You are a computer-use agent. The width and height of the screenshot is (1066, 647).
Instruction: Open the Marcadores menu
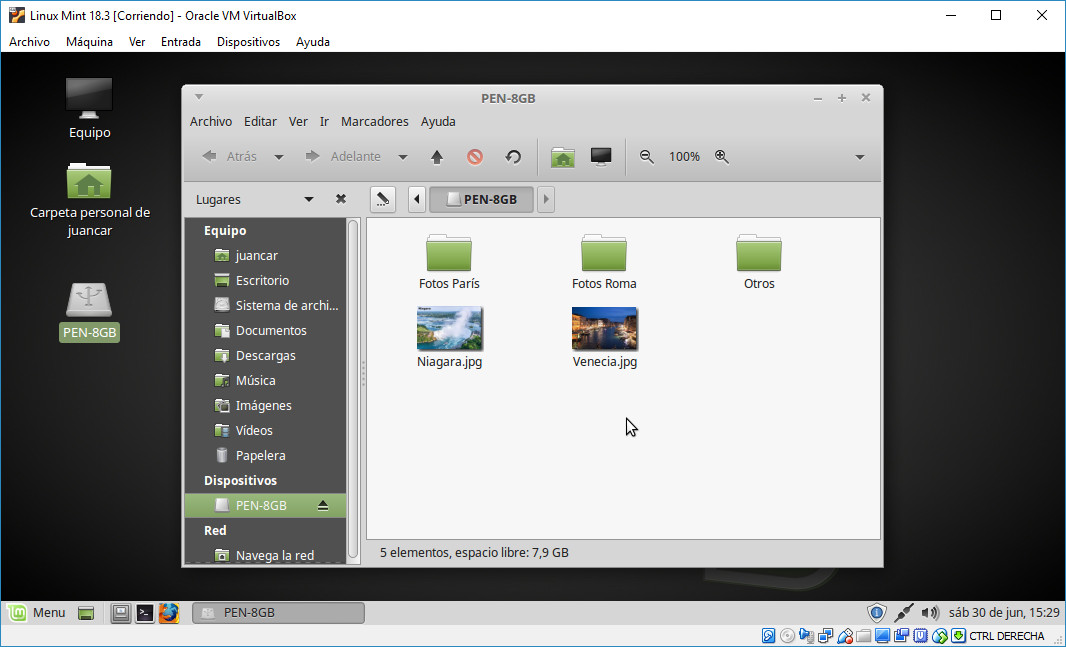click(374, 121)
